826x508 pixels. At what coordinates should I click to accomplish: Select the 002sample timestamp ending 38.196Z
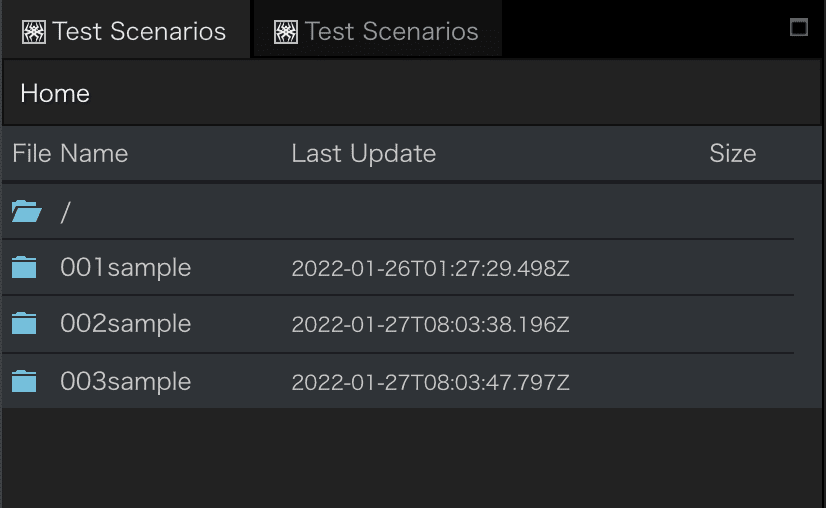pos(430,324)
